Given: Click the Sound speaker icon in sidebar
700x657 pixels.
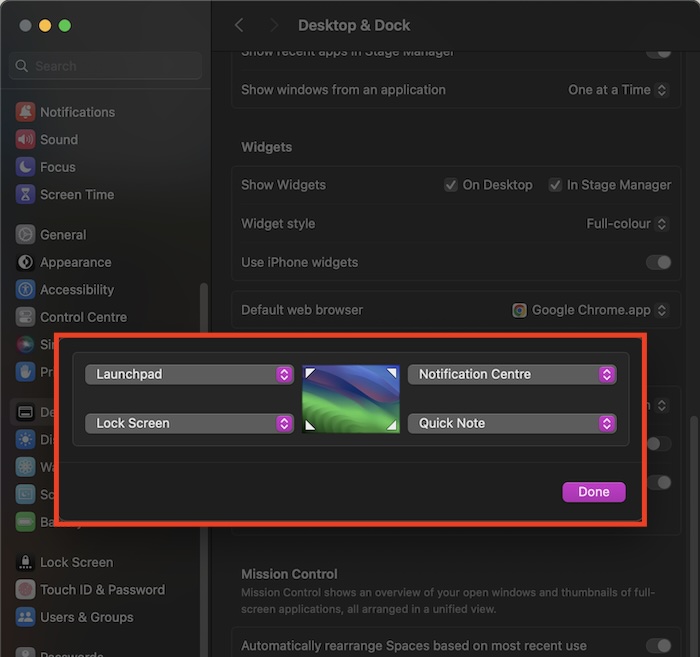Looking at the screenshot, I should tap(25, 140).
